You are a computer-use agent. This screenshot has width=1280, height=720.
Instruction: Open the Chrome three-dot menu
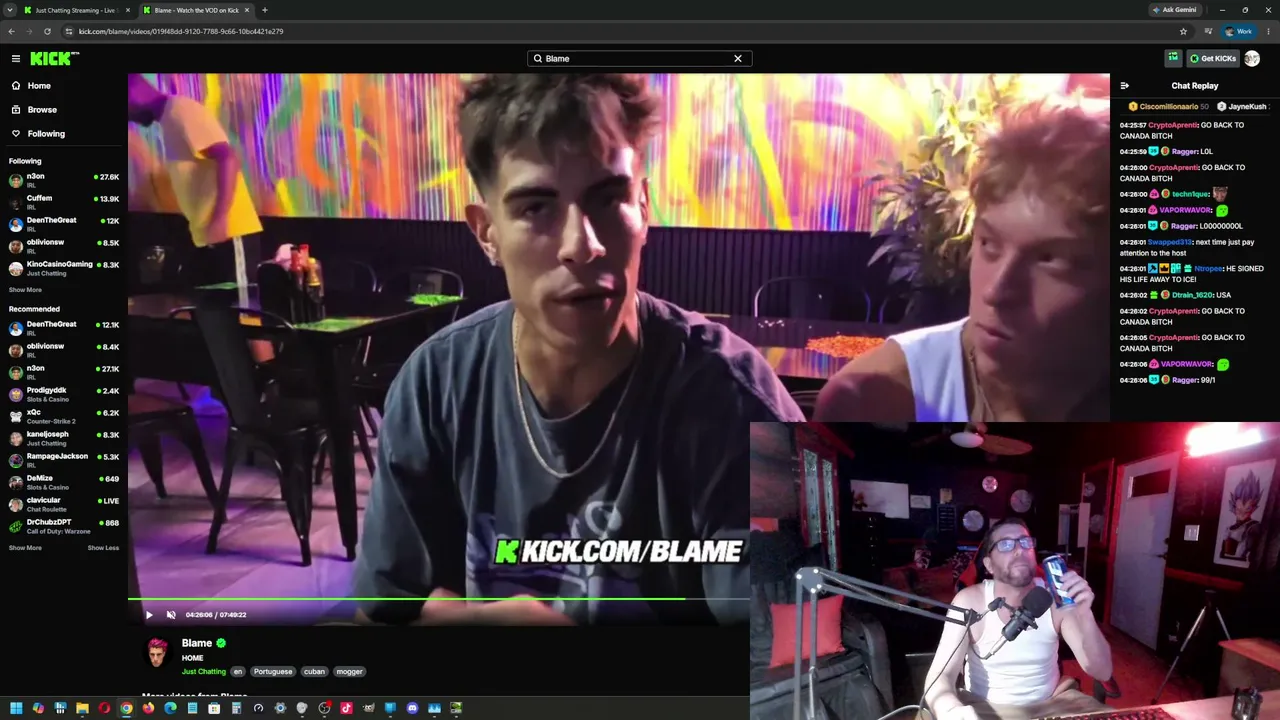[1268, 31]
